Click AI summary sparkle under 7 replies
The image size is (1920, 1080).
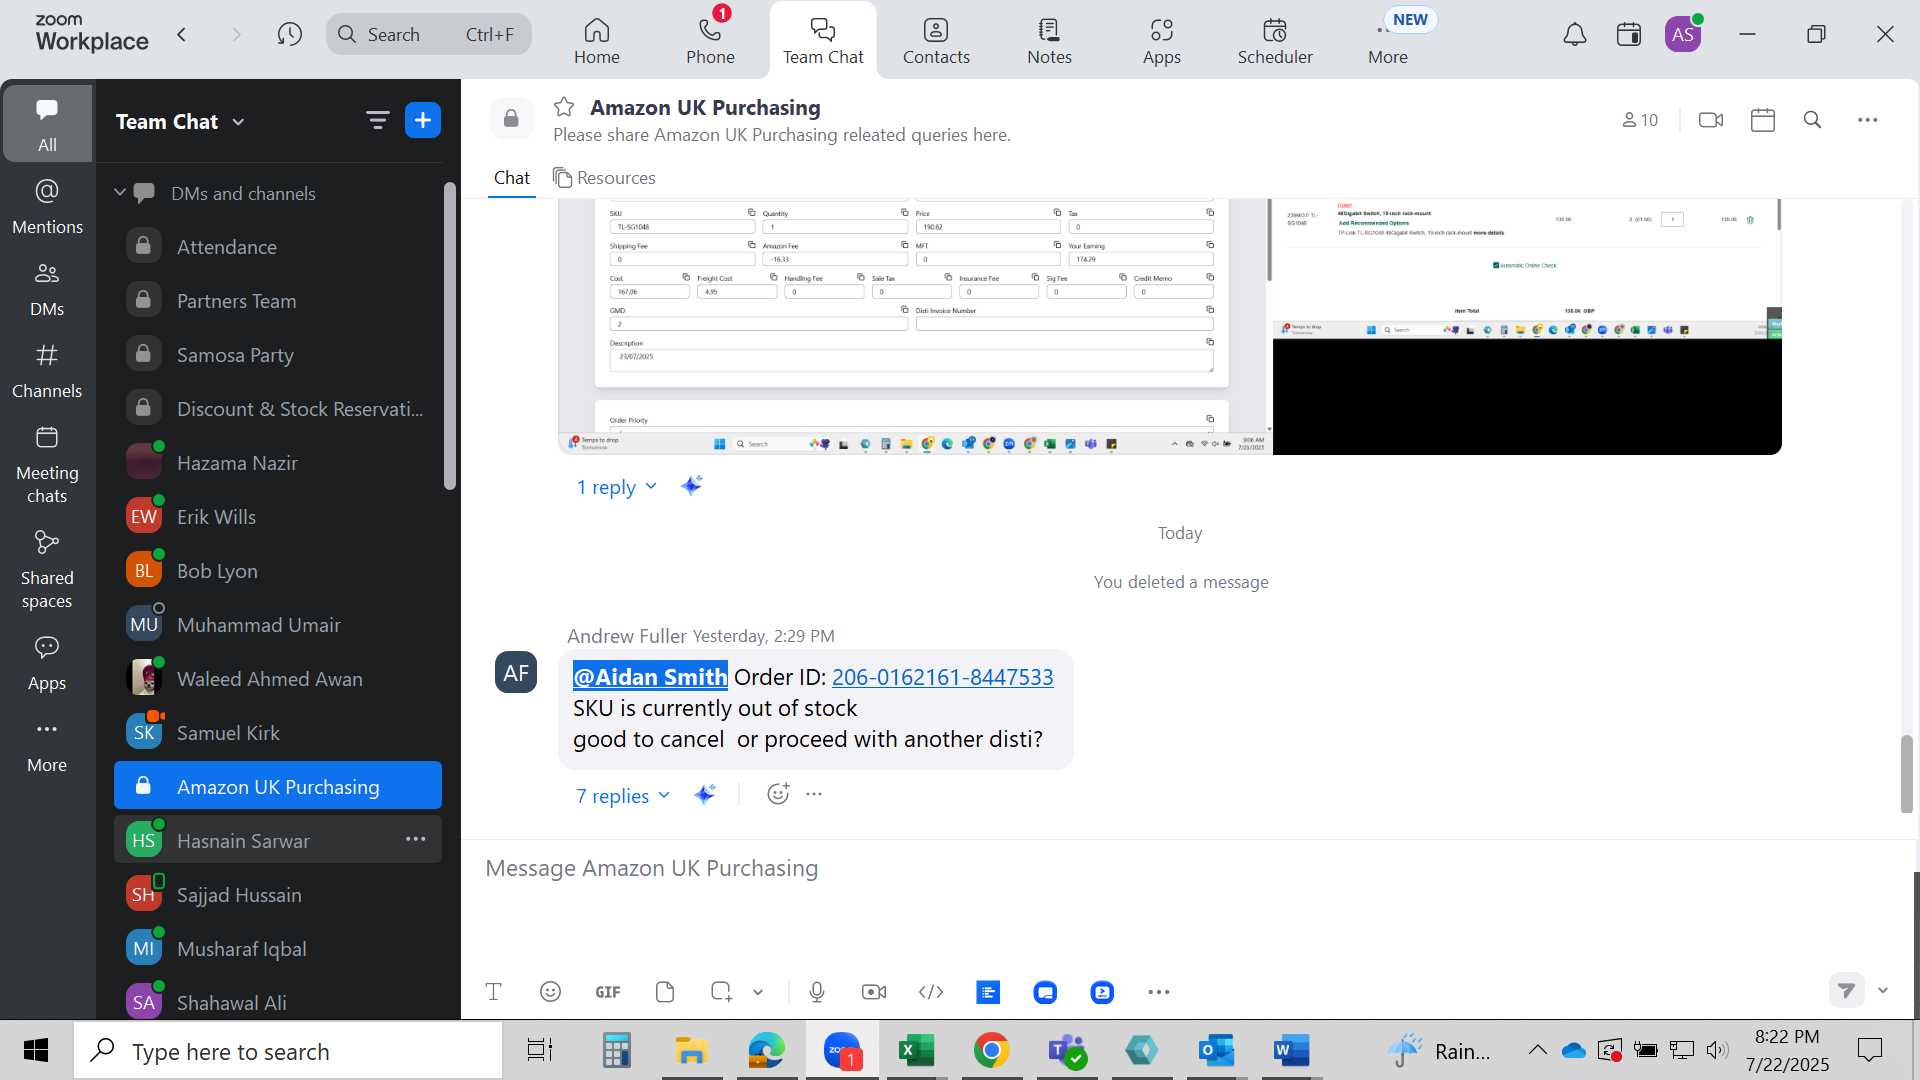pos(705,794)
